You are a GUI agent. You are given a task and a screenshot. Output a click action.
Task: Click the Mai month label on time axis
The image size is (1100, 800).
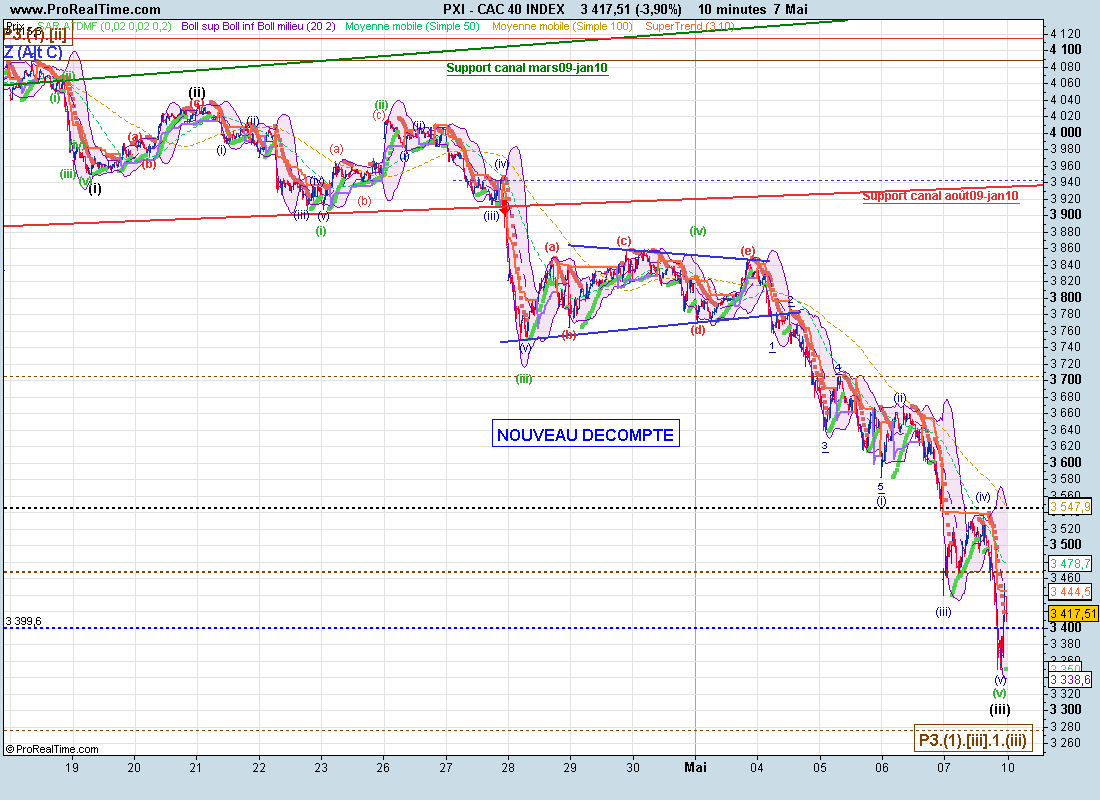(695, 768)
